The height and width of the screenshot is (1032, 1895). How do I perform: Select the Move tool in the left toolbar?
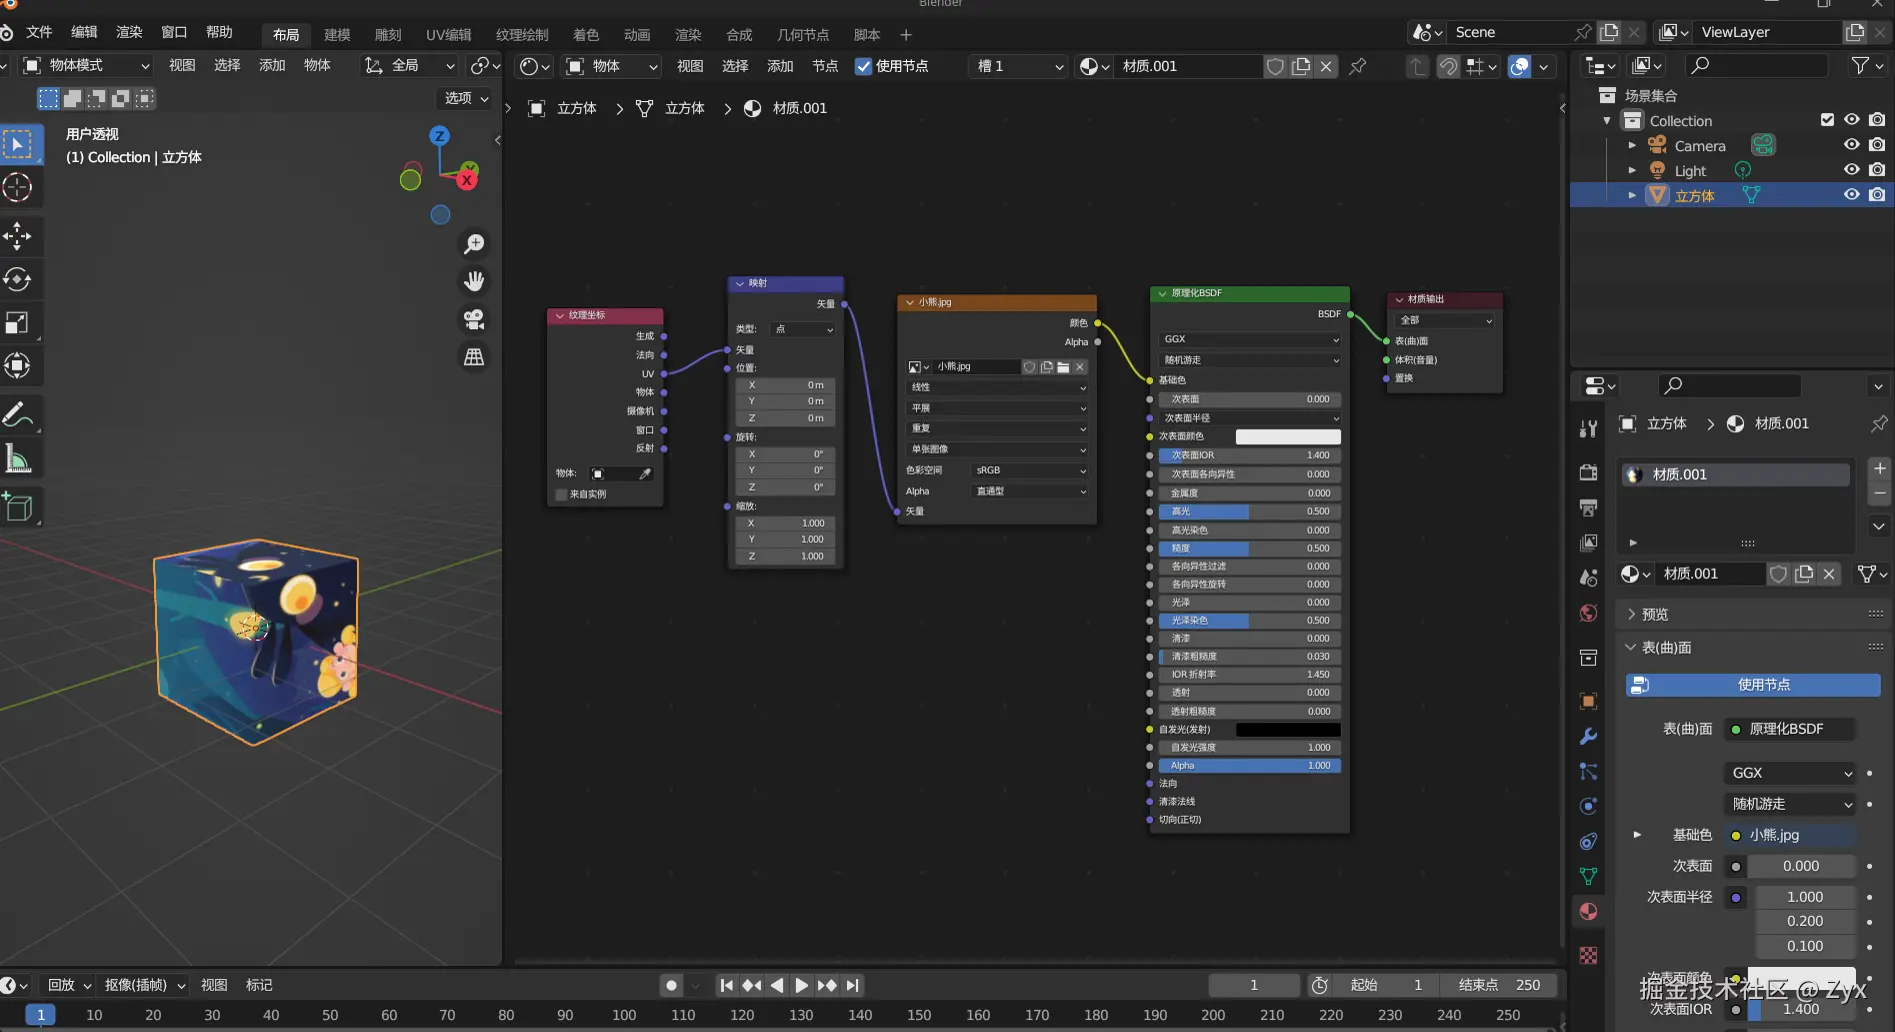point(18,236)
